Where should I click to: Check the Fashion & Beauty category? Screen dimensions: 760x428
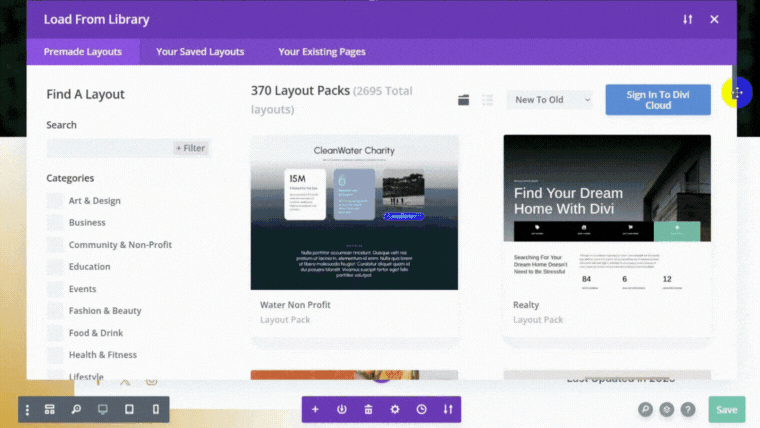(55, 311)
